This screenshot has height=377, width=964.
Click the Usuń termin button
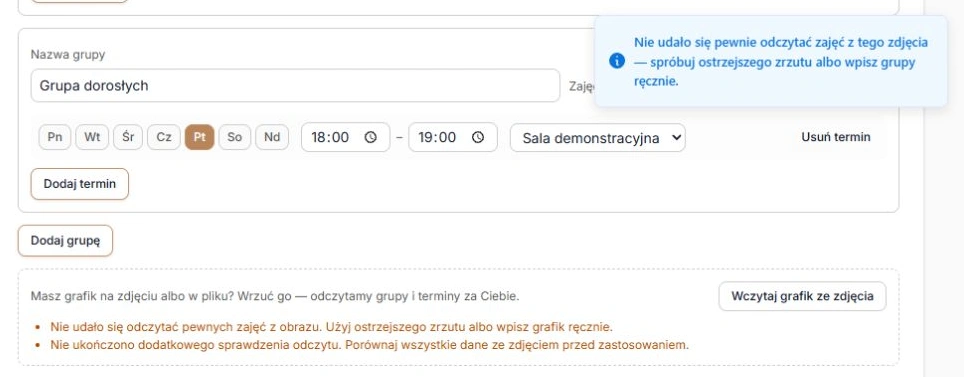[x=836, y=137]
